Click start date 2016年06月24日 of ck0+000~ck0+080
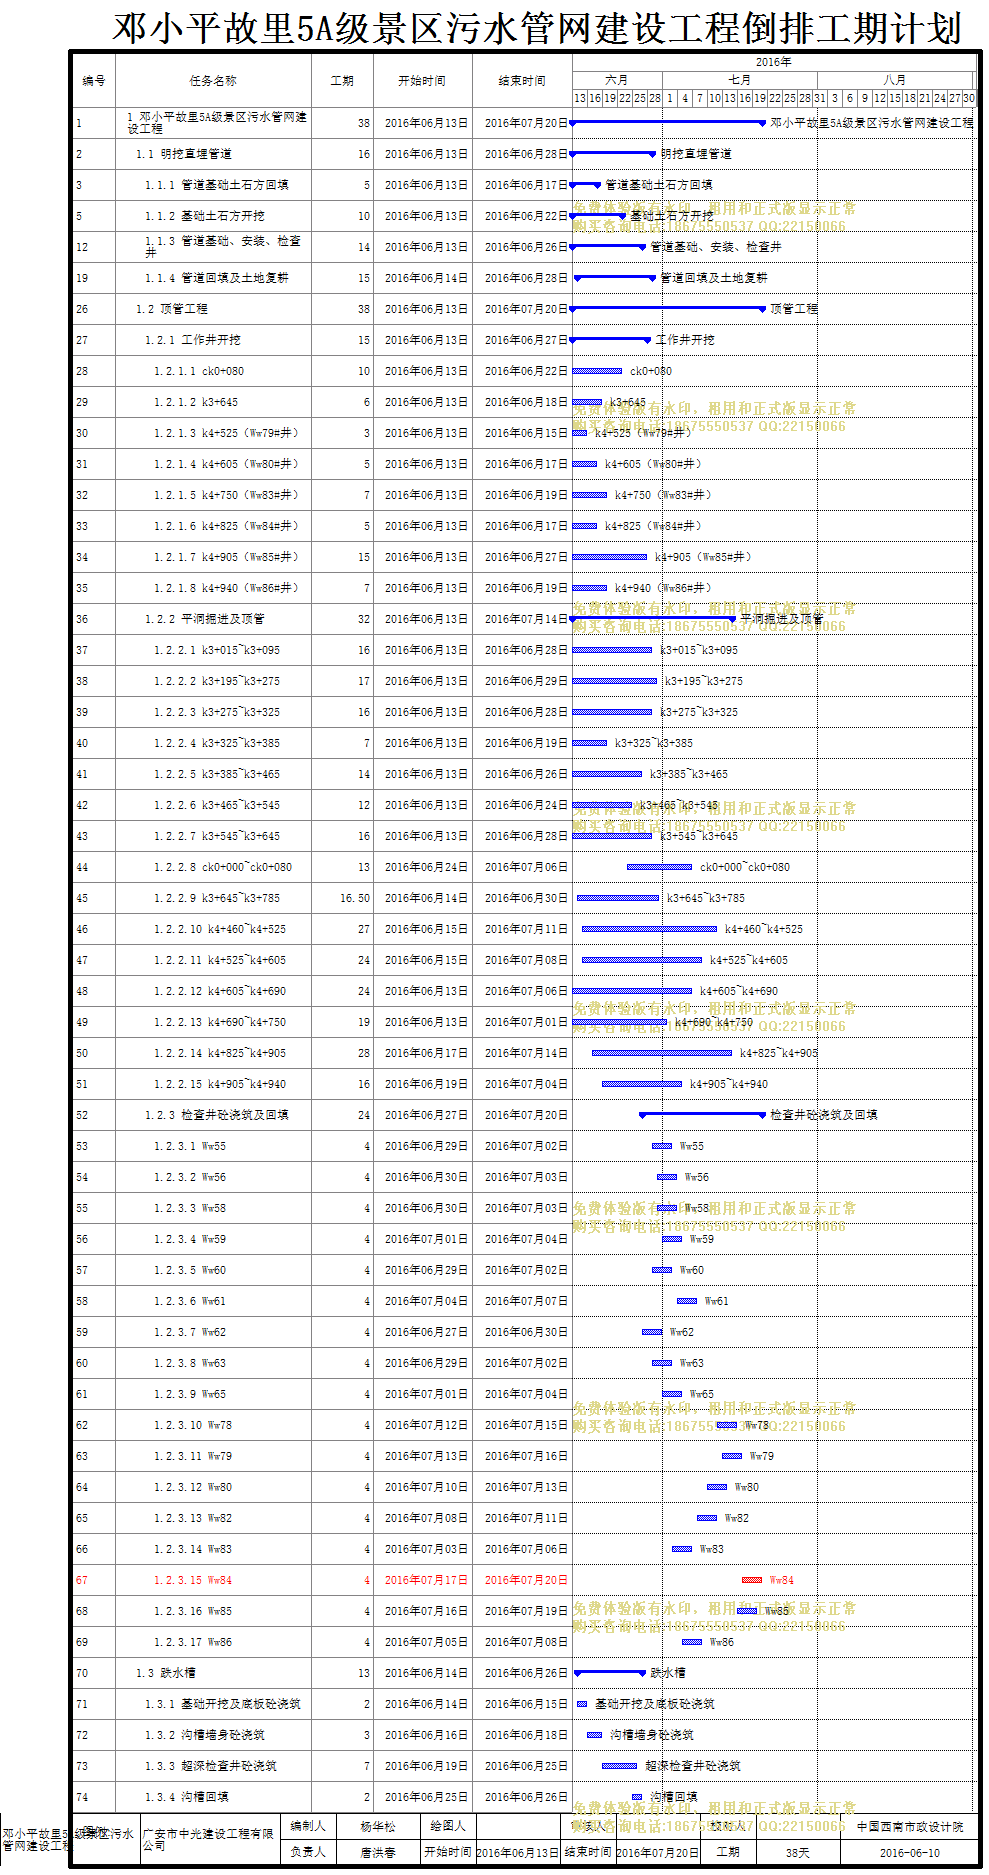Viewport: 989px width, 1875px height. coord(426,867)
